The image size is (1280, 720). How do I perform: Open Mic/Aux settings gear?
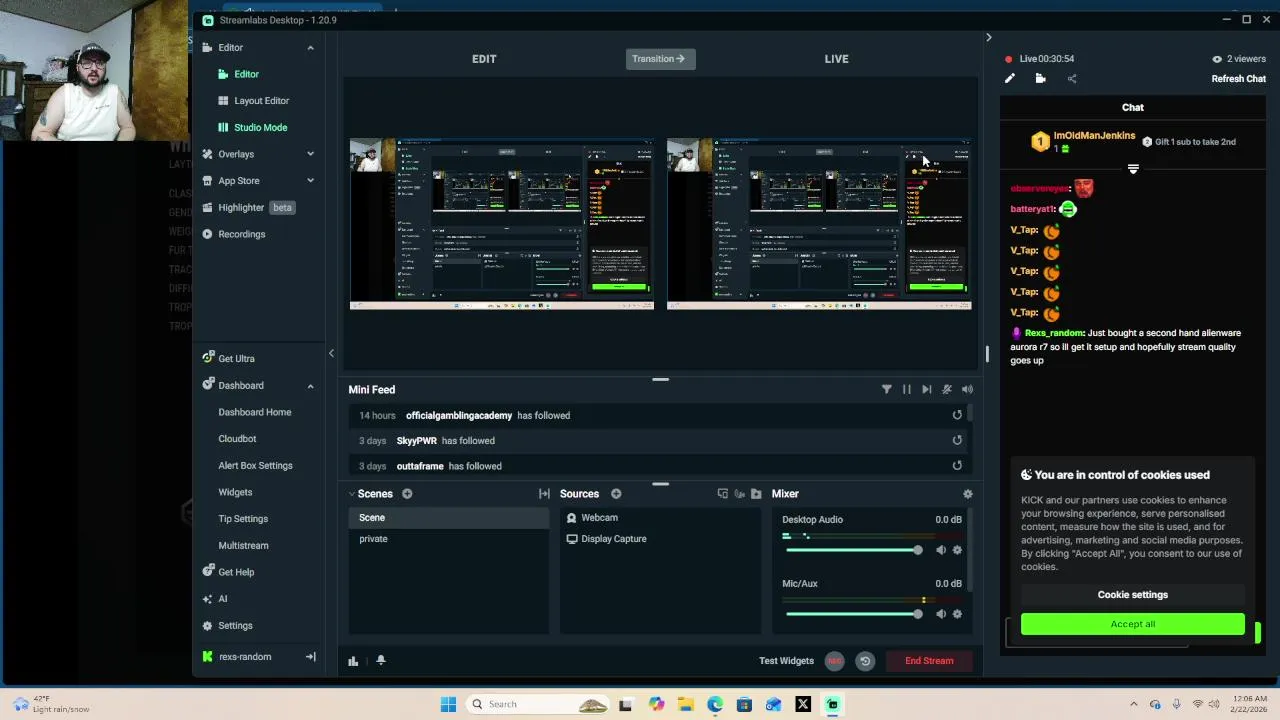[957, 614]
